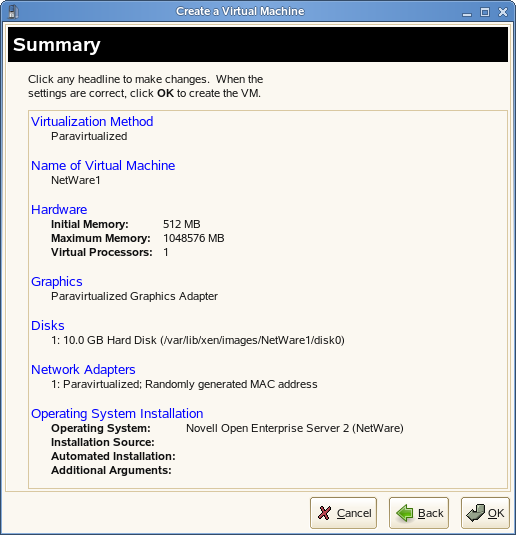This screenshot has width=516, height=535.
Task: Select the VM name text 'NetWare1'
Action: coord(76,180)
